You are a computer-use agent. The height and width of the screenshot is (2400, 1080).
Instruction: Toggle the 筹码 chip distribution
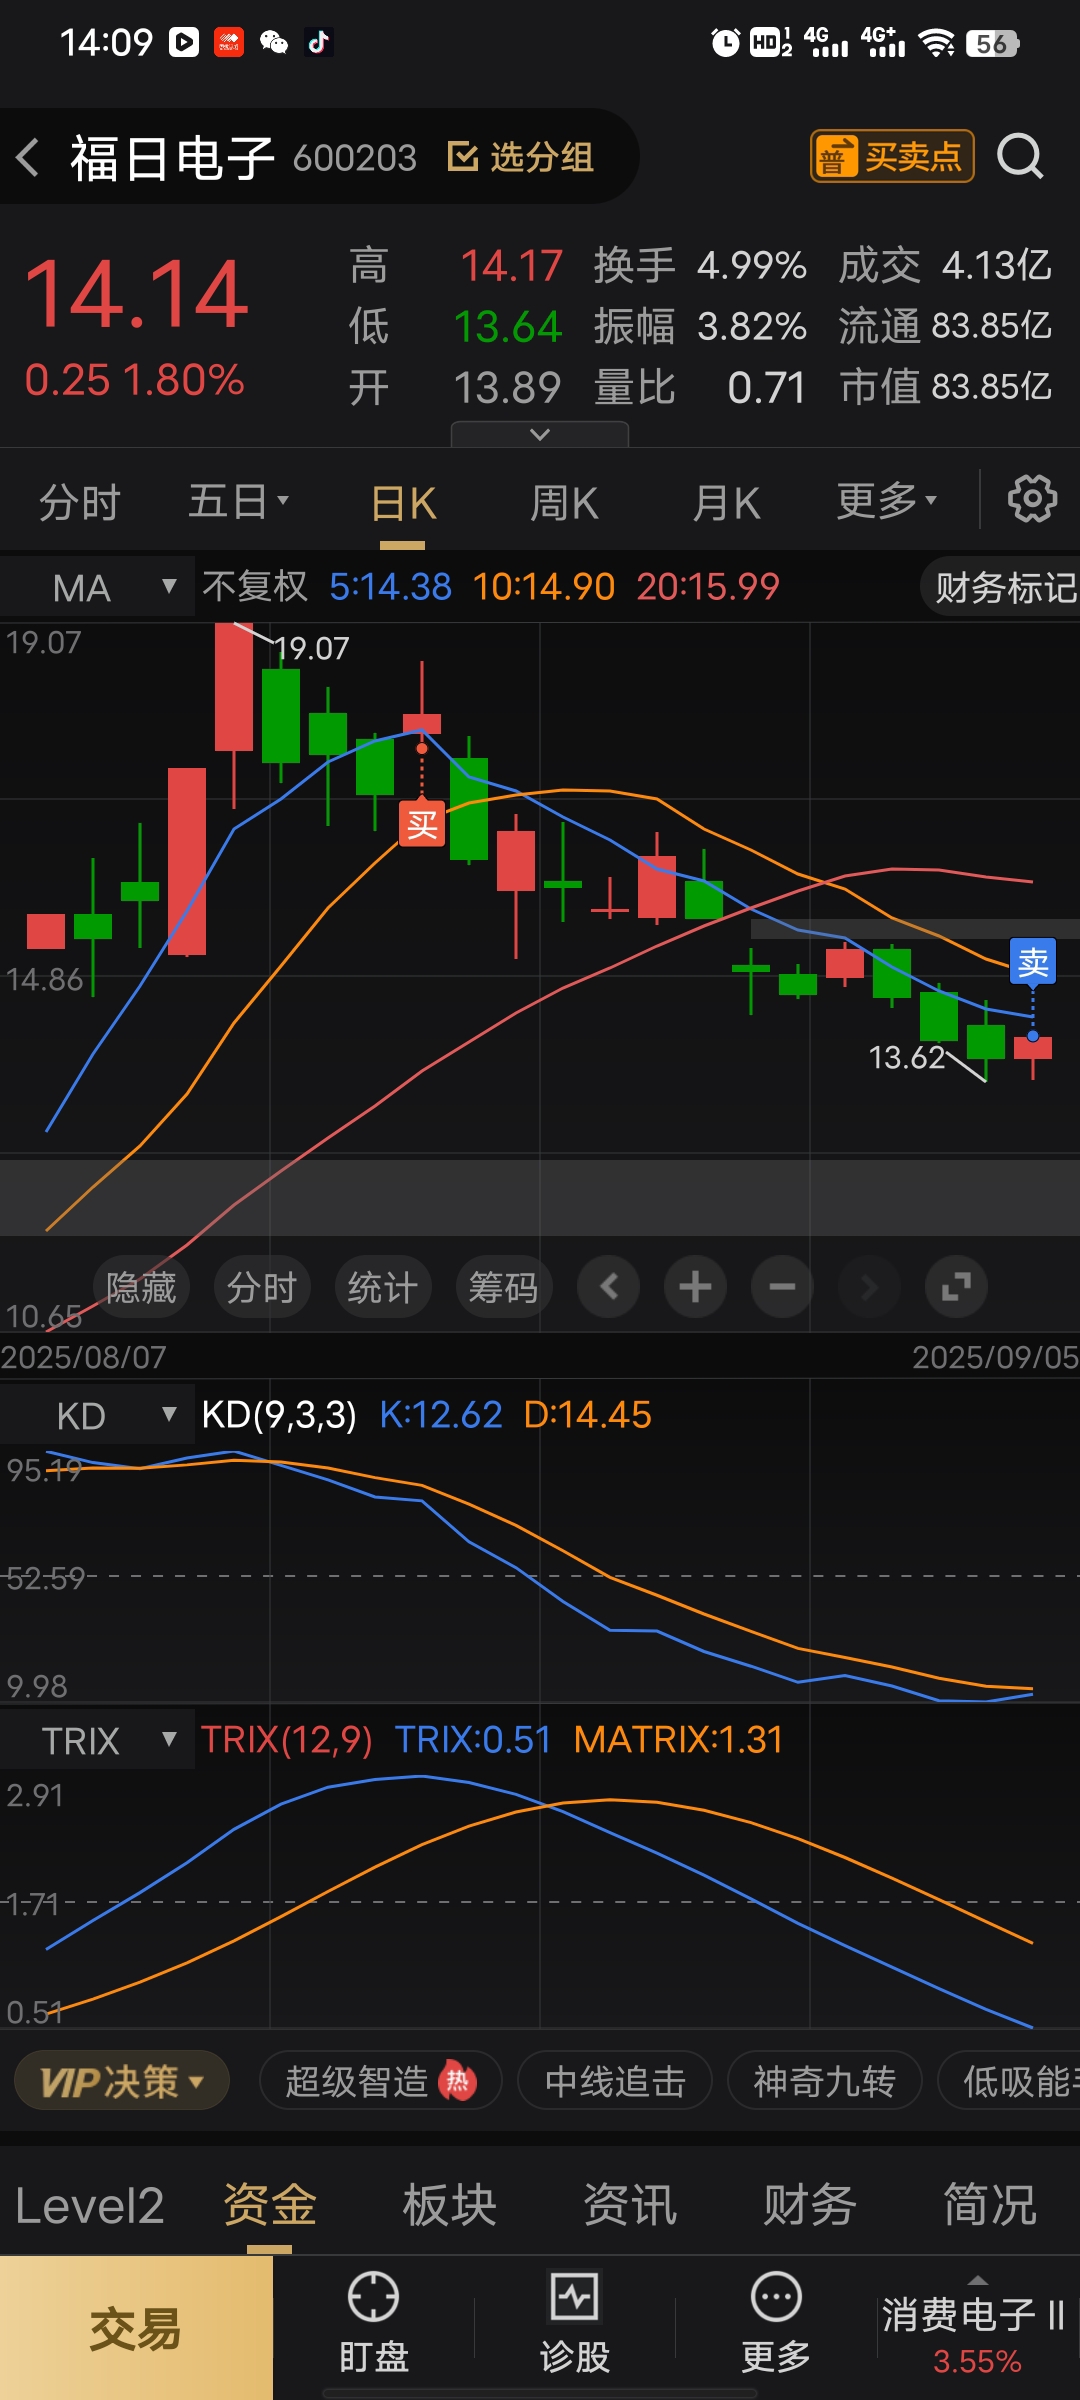coord(504,1287)
